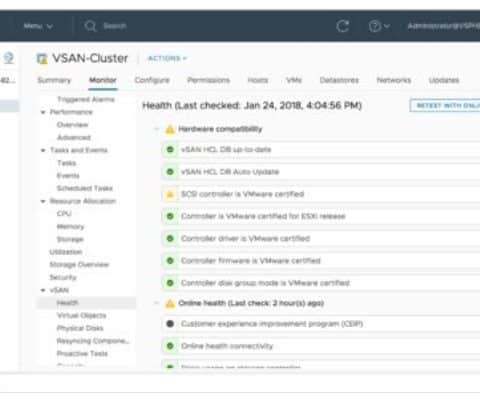Click green icon for Controller certified for ESXi release
Image resolution: width=480 pixels, height=403 pixels.
click(170, 216)
